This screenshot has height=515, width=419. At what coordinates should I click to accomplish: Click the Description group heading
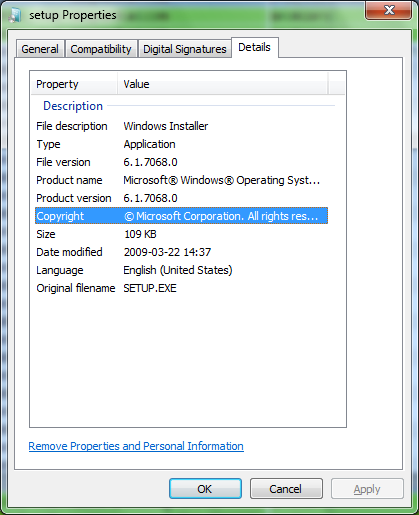click(x=73, y=106)
